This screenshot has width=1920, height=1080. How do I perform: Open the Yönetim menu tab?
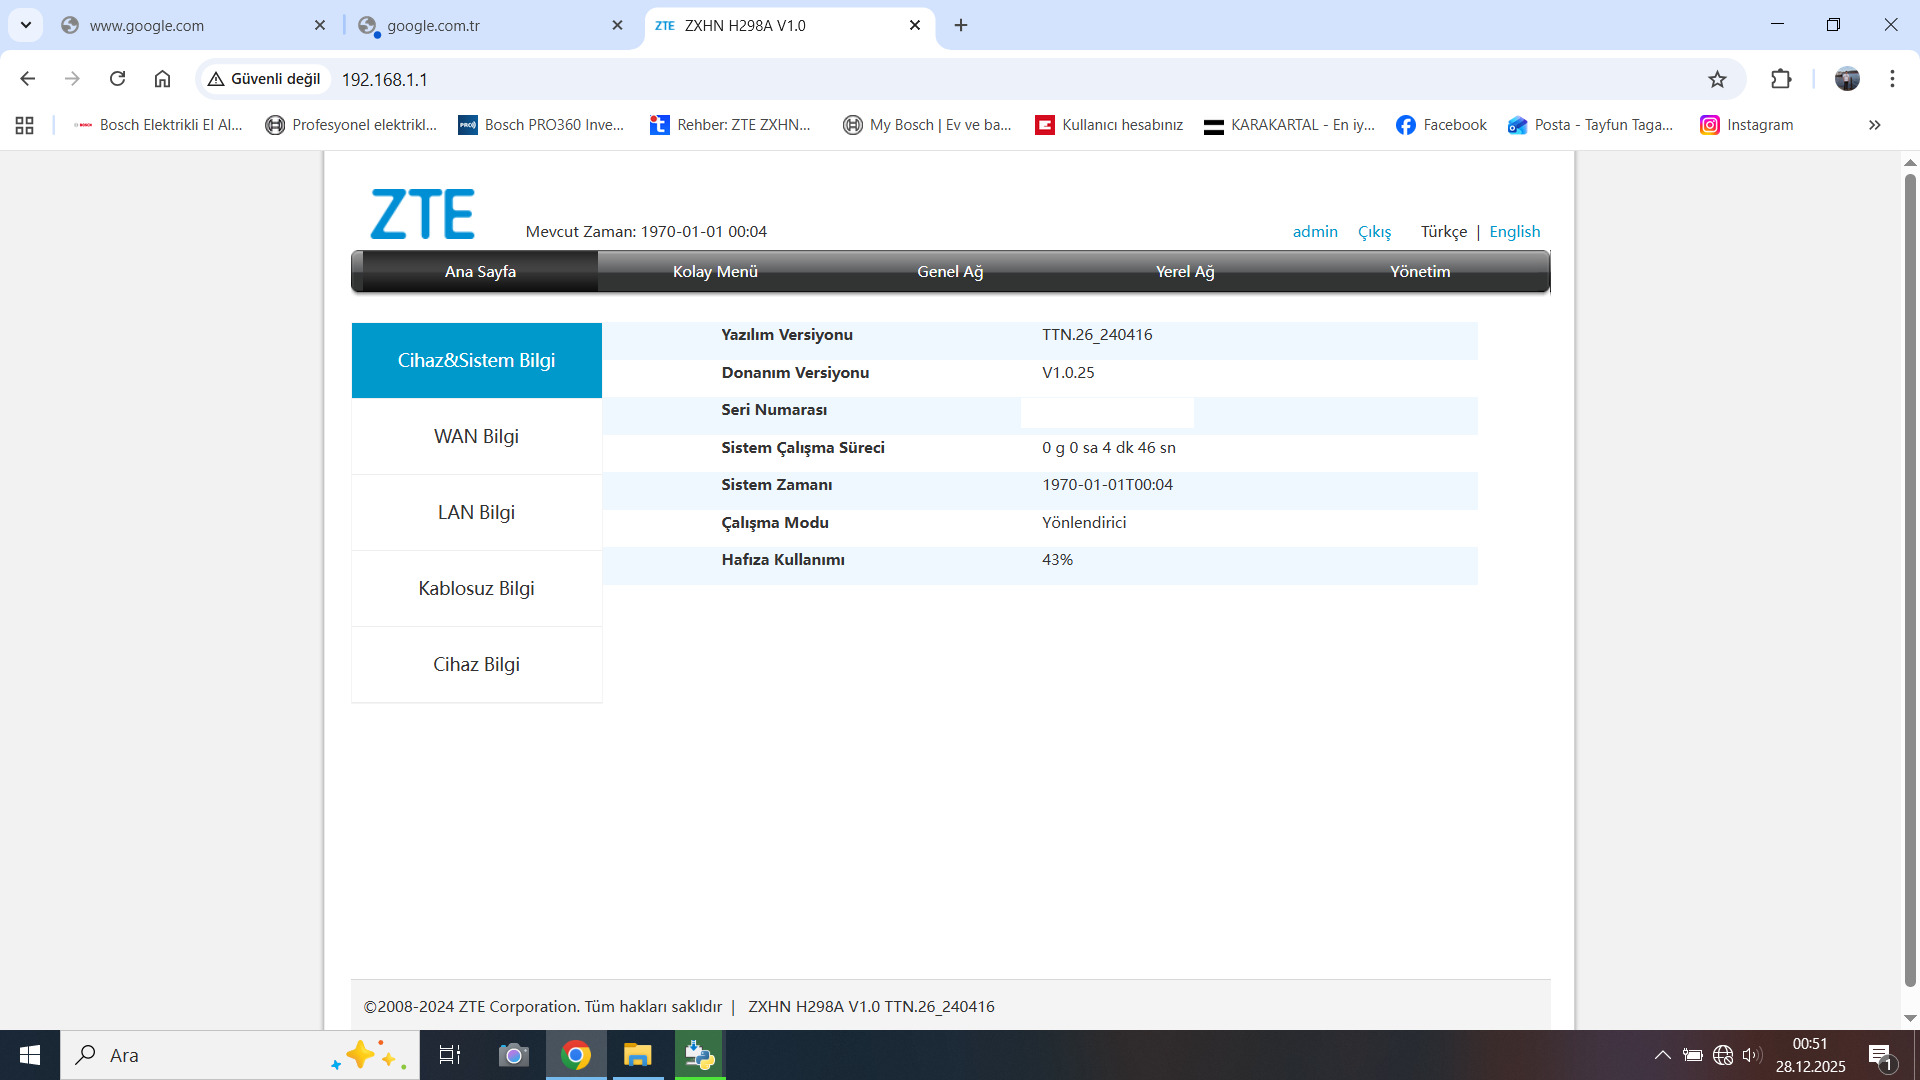[1420, 272]
